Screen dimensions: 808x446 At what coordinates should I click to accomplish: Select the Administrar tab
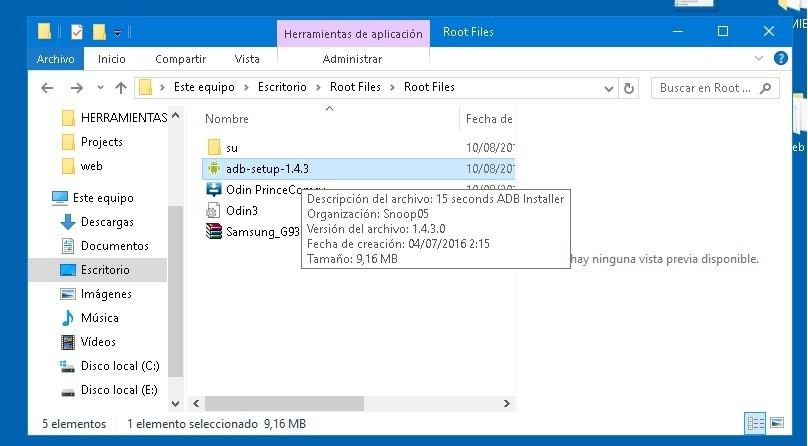[x=352, y=59]
